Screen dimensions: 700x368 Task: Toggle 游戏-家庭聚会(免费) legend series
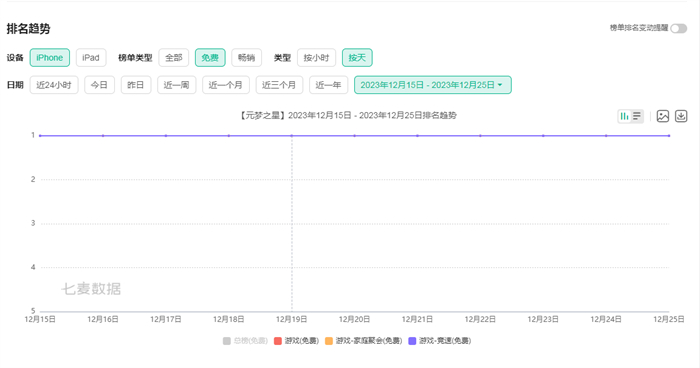(363, 341)
